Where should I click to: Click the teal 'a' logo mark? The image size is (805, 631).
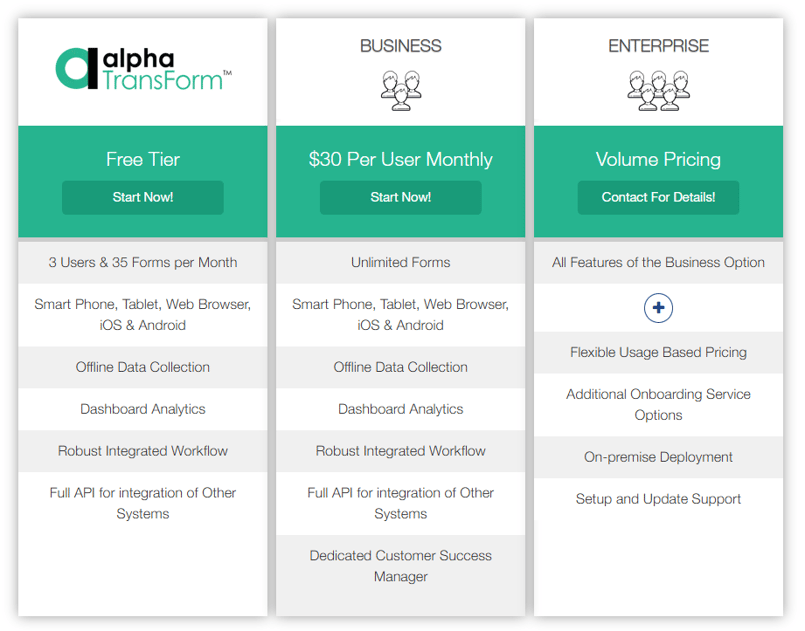[75, 68]
